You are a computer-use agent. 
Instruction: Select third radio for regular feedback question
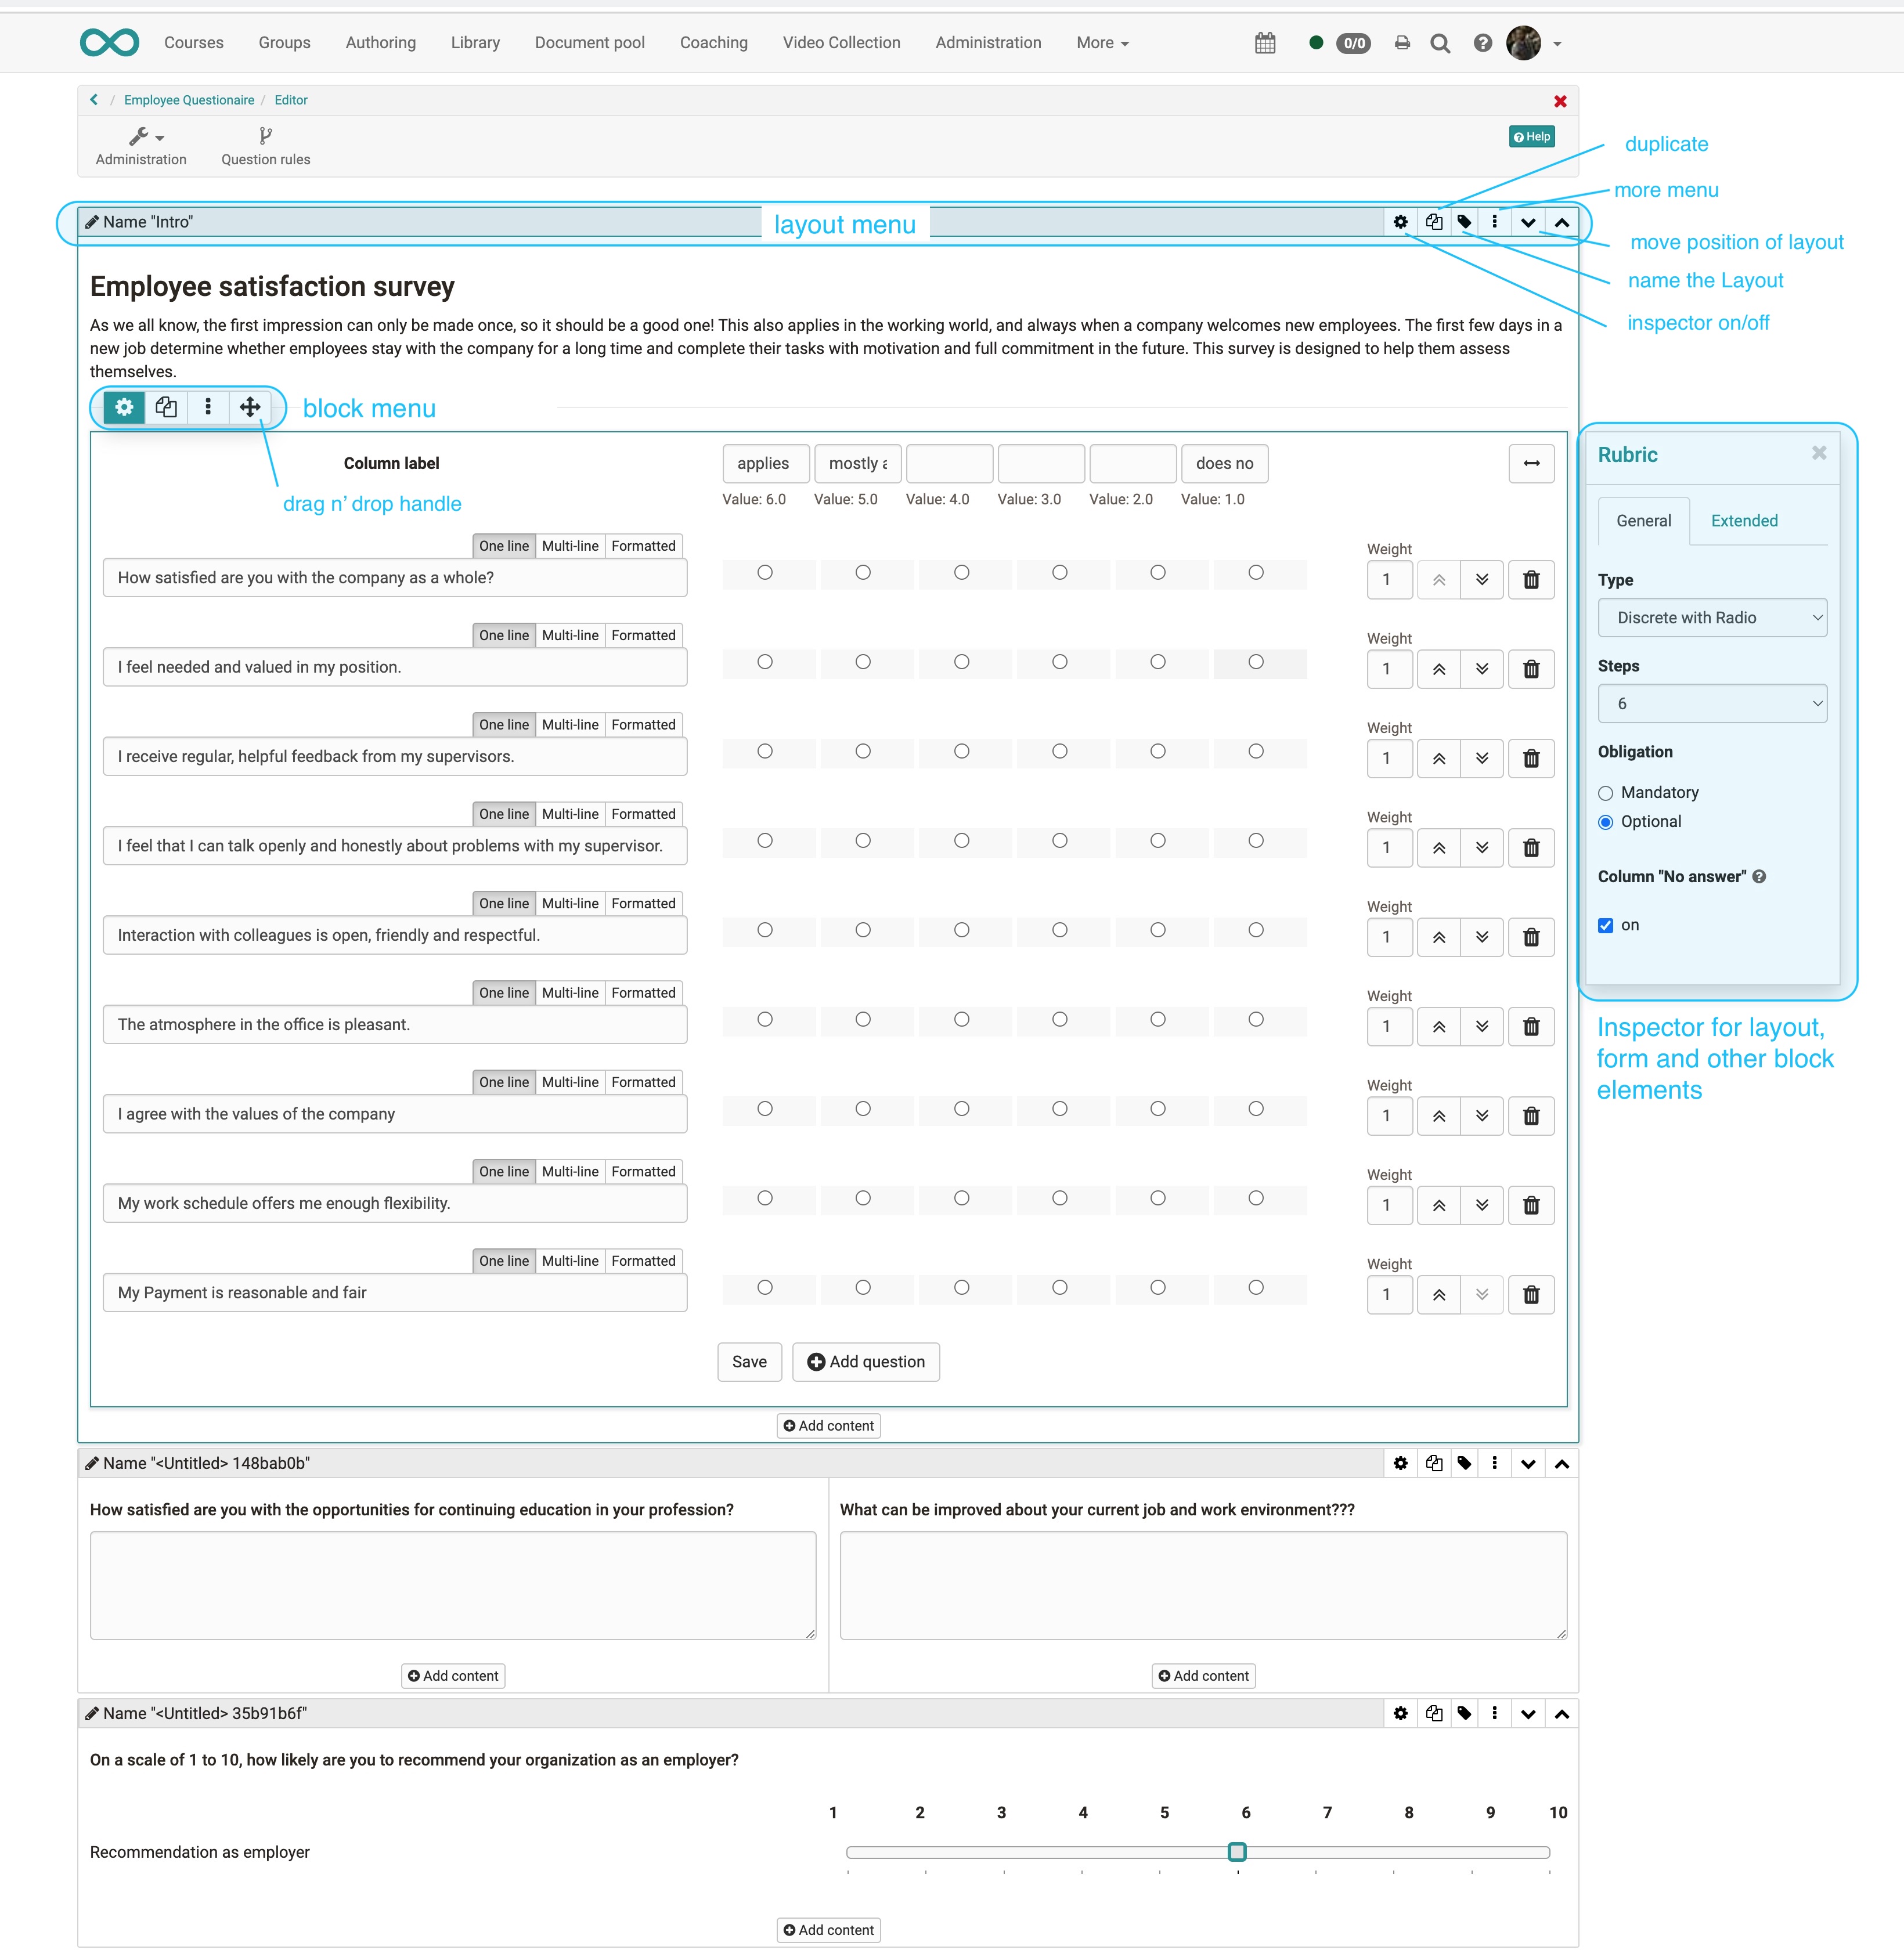[x=962, y=752]
